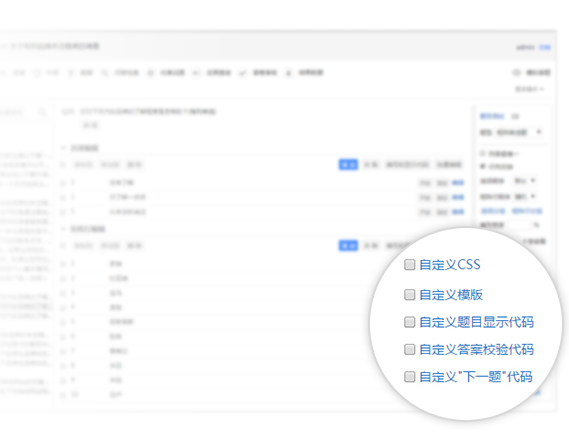Toggle the 自定义答案校验代码 checkbox

click(x=409, y=350)
